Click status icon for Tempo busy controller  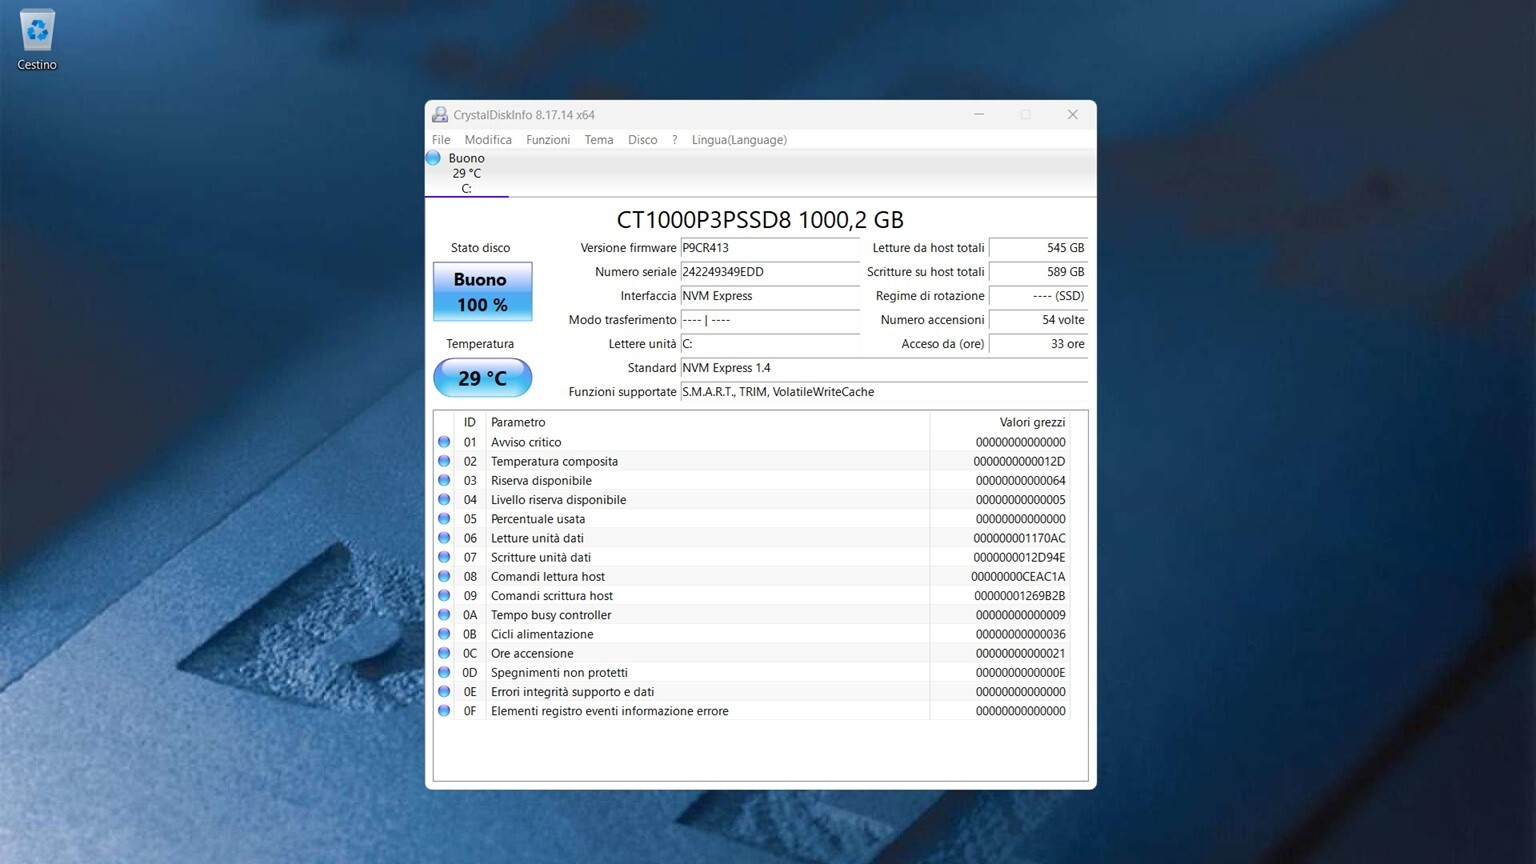click(x=444, y=615)
